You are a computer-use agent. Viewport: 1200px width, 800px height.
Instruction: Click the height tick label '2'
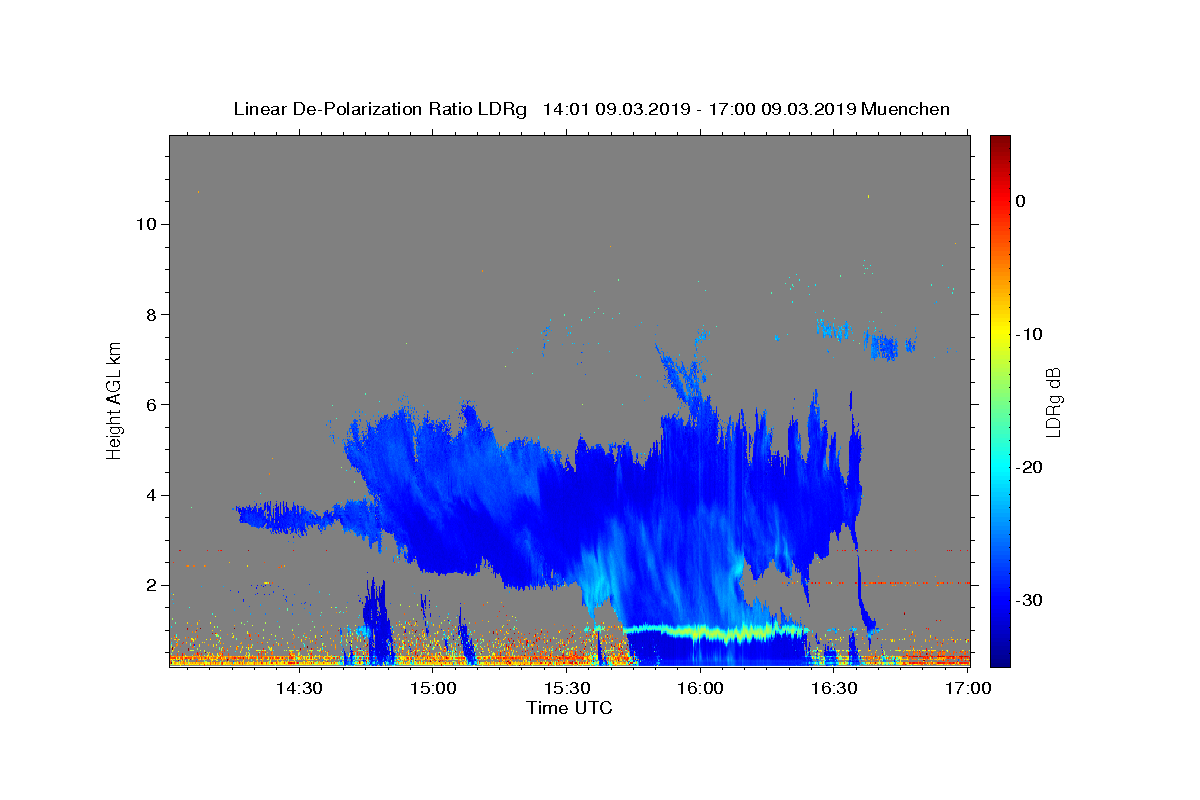150,585
